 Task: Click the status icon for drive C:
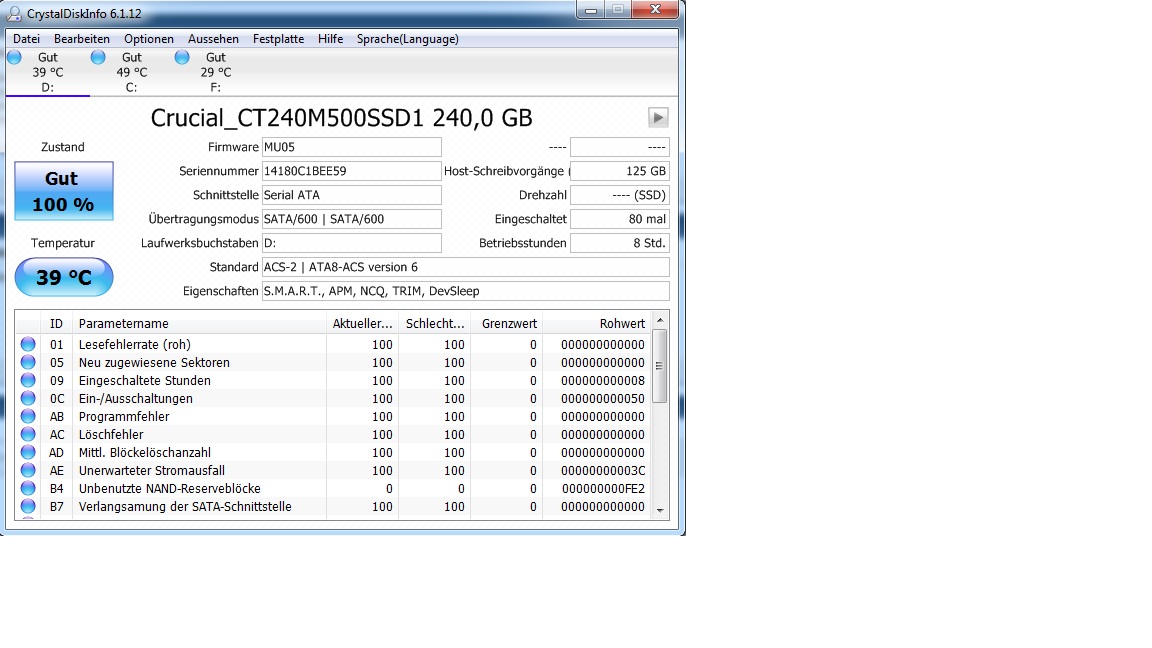point(98,57)
